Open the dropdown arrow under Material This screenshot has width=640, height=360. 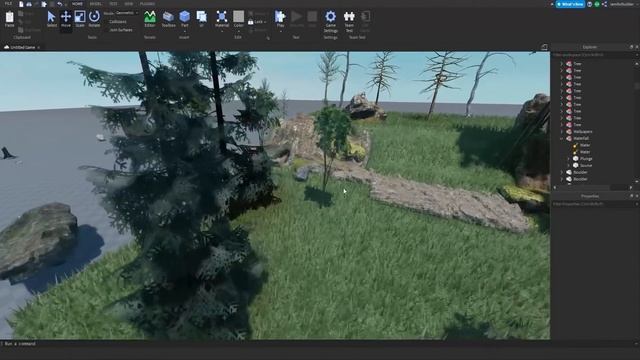click(222, 31)
